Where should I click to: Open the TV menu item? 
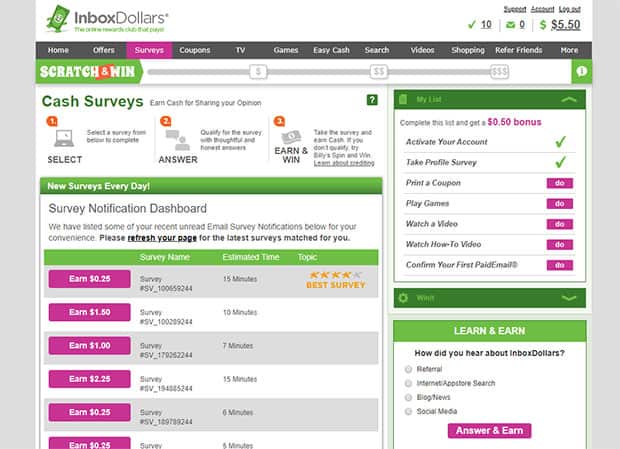click(x=240, y=50)
